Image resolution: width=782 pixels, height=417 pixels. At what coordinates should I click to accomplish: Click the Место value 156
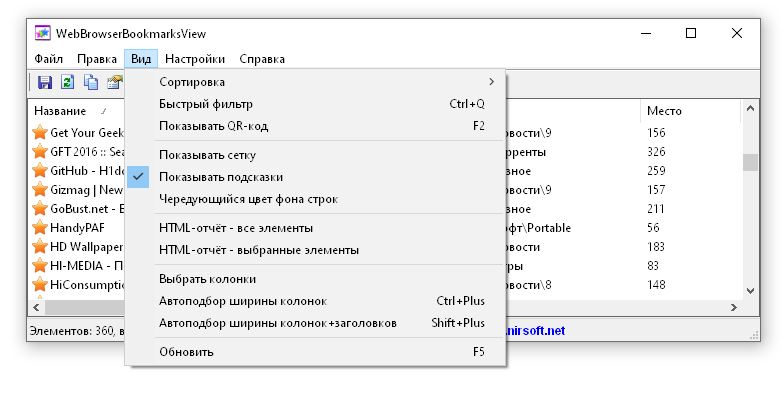tap(656, 133)
